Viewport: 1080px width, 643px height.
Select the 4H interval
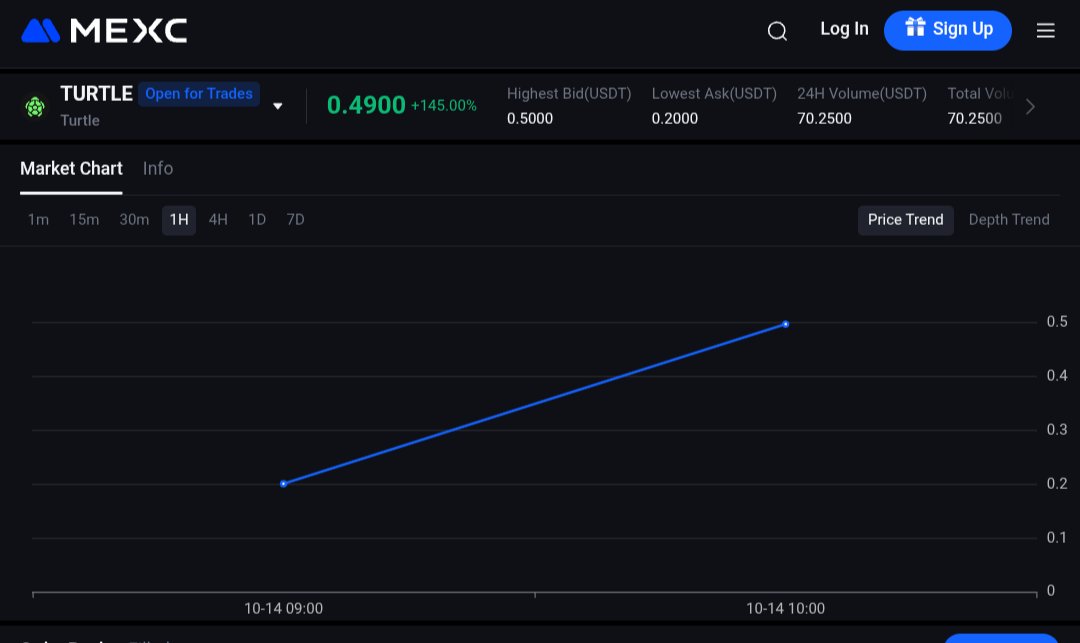[x=218, y=220]
